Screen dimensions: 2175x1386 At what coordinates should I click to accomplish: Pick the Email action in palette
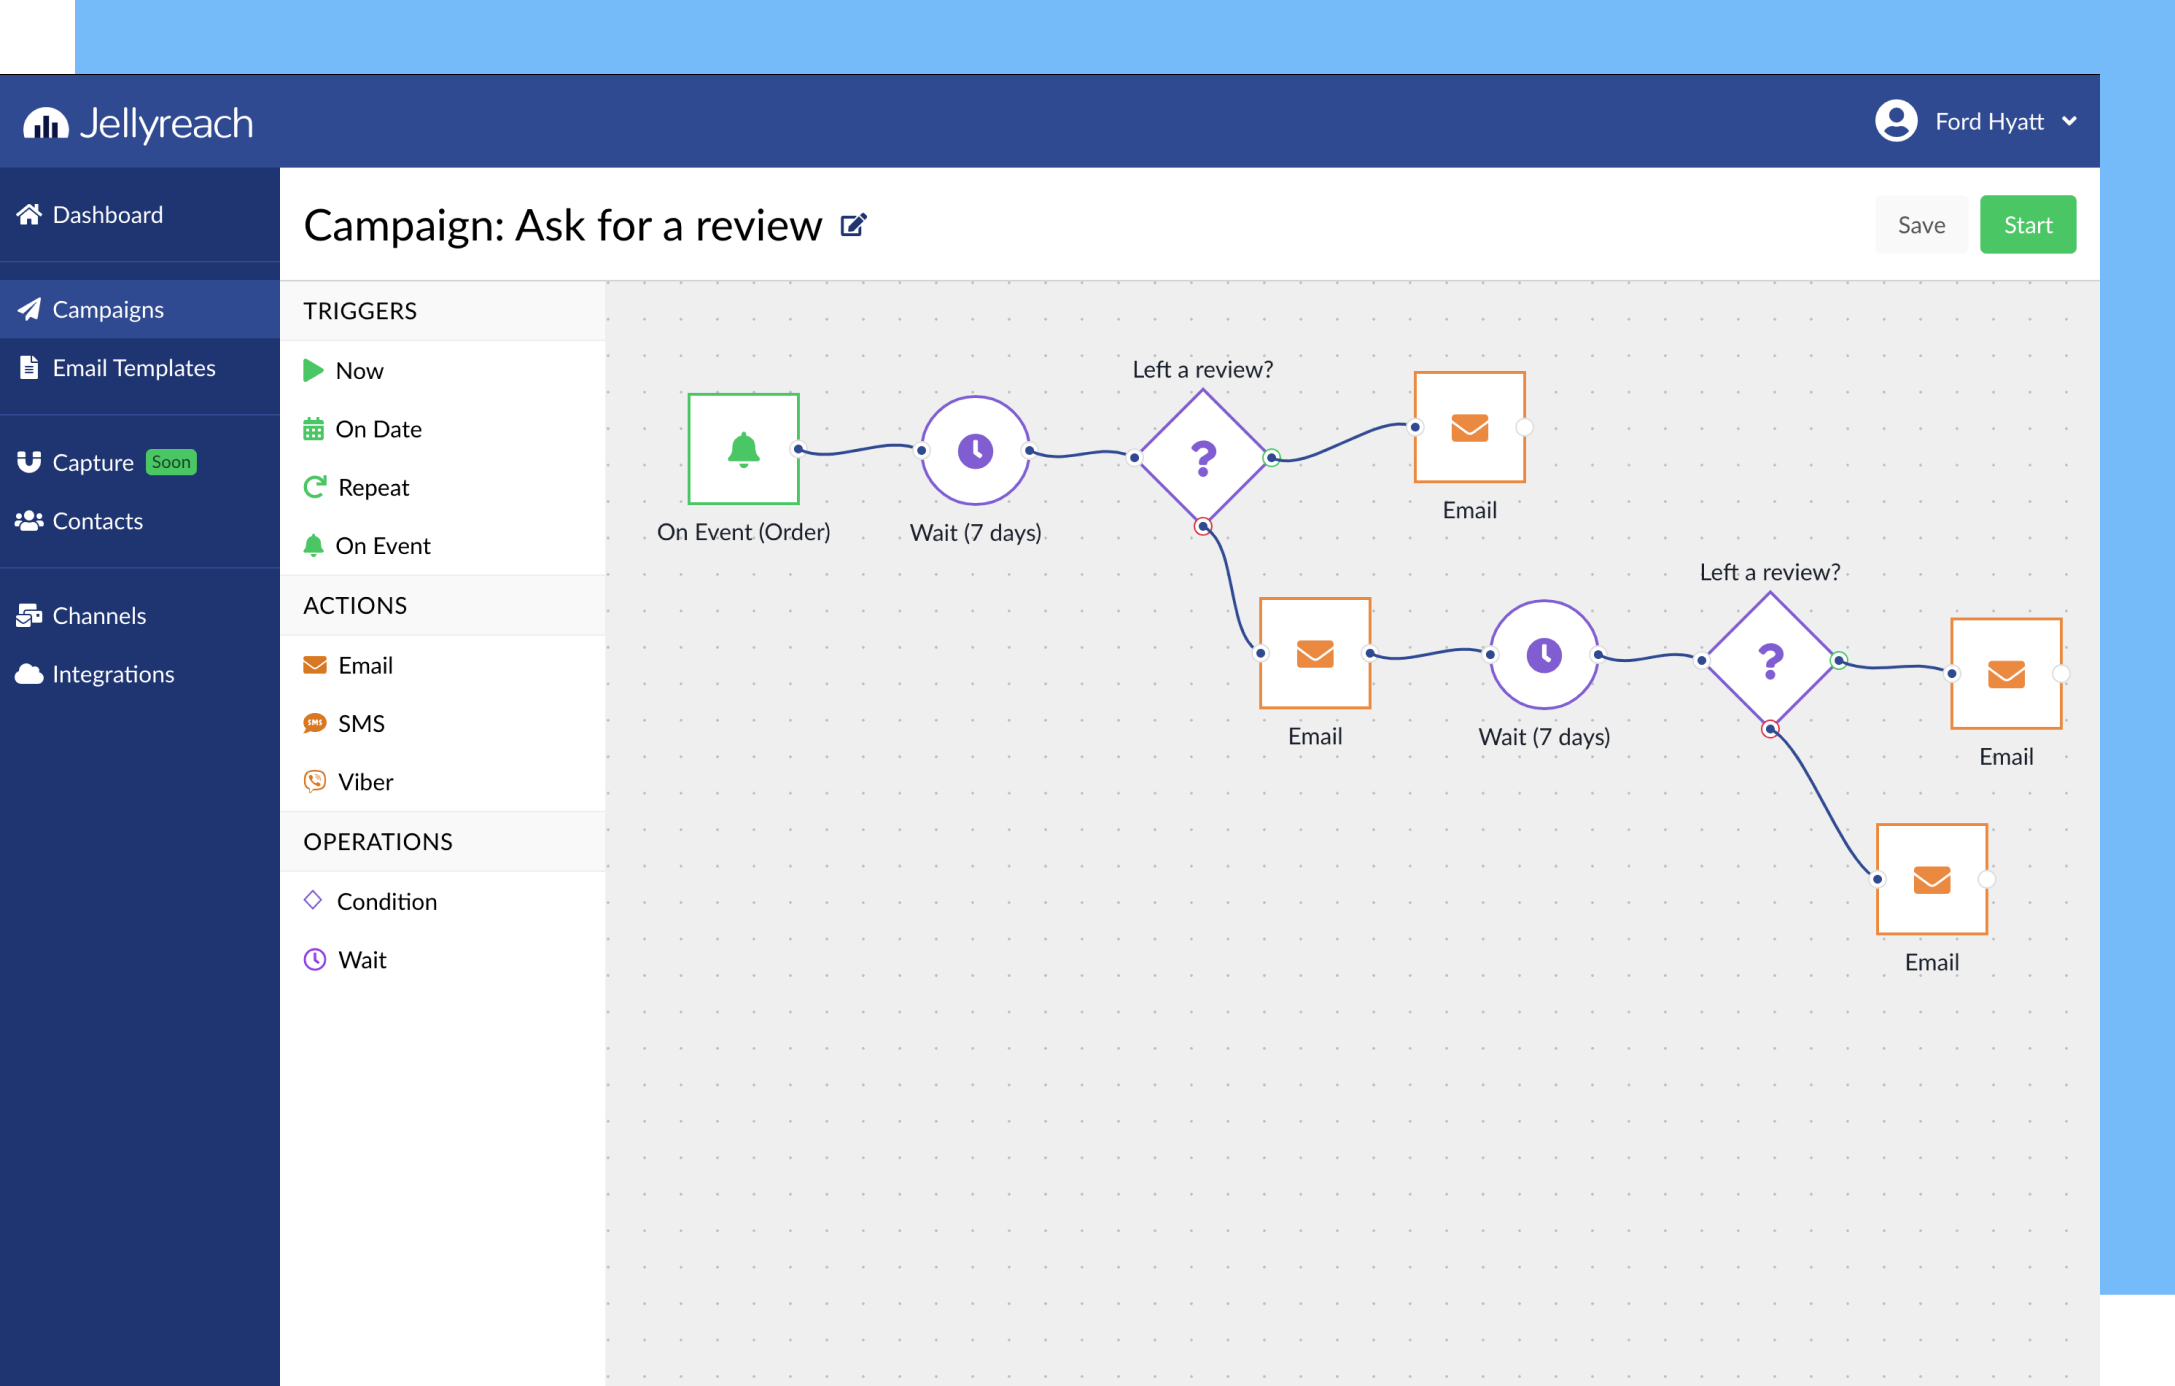(443, 665)
